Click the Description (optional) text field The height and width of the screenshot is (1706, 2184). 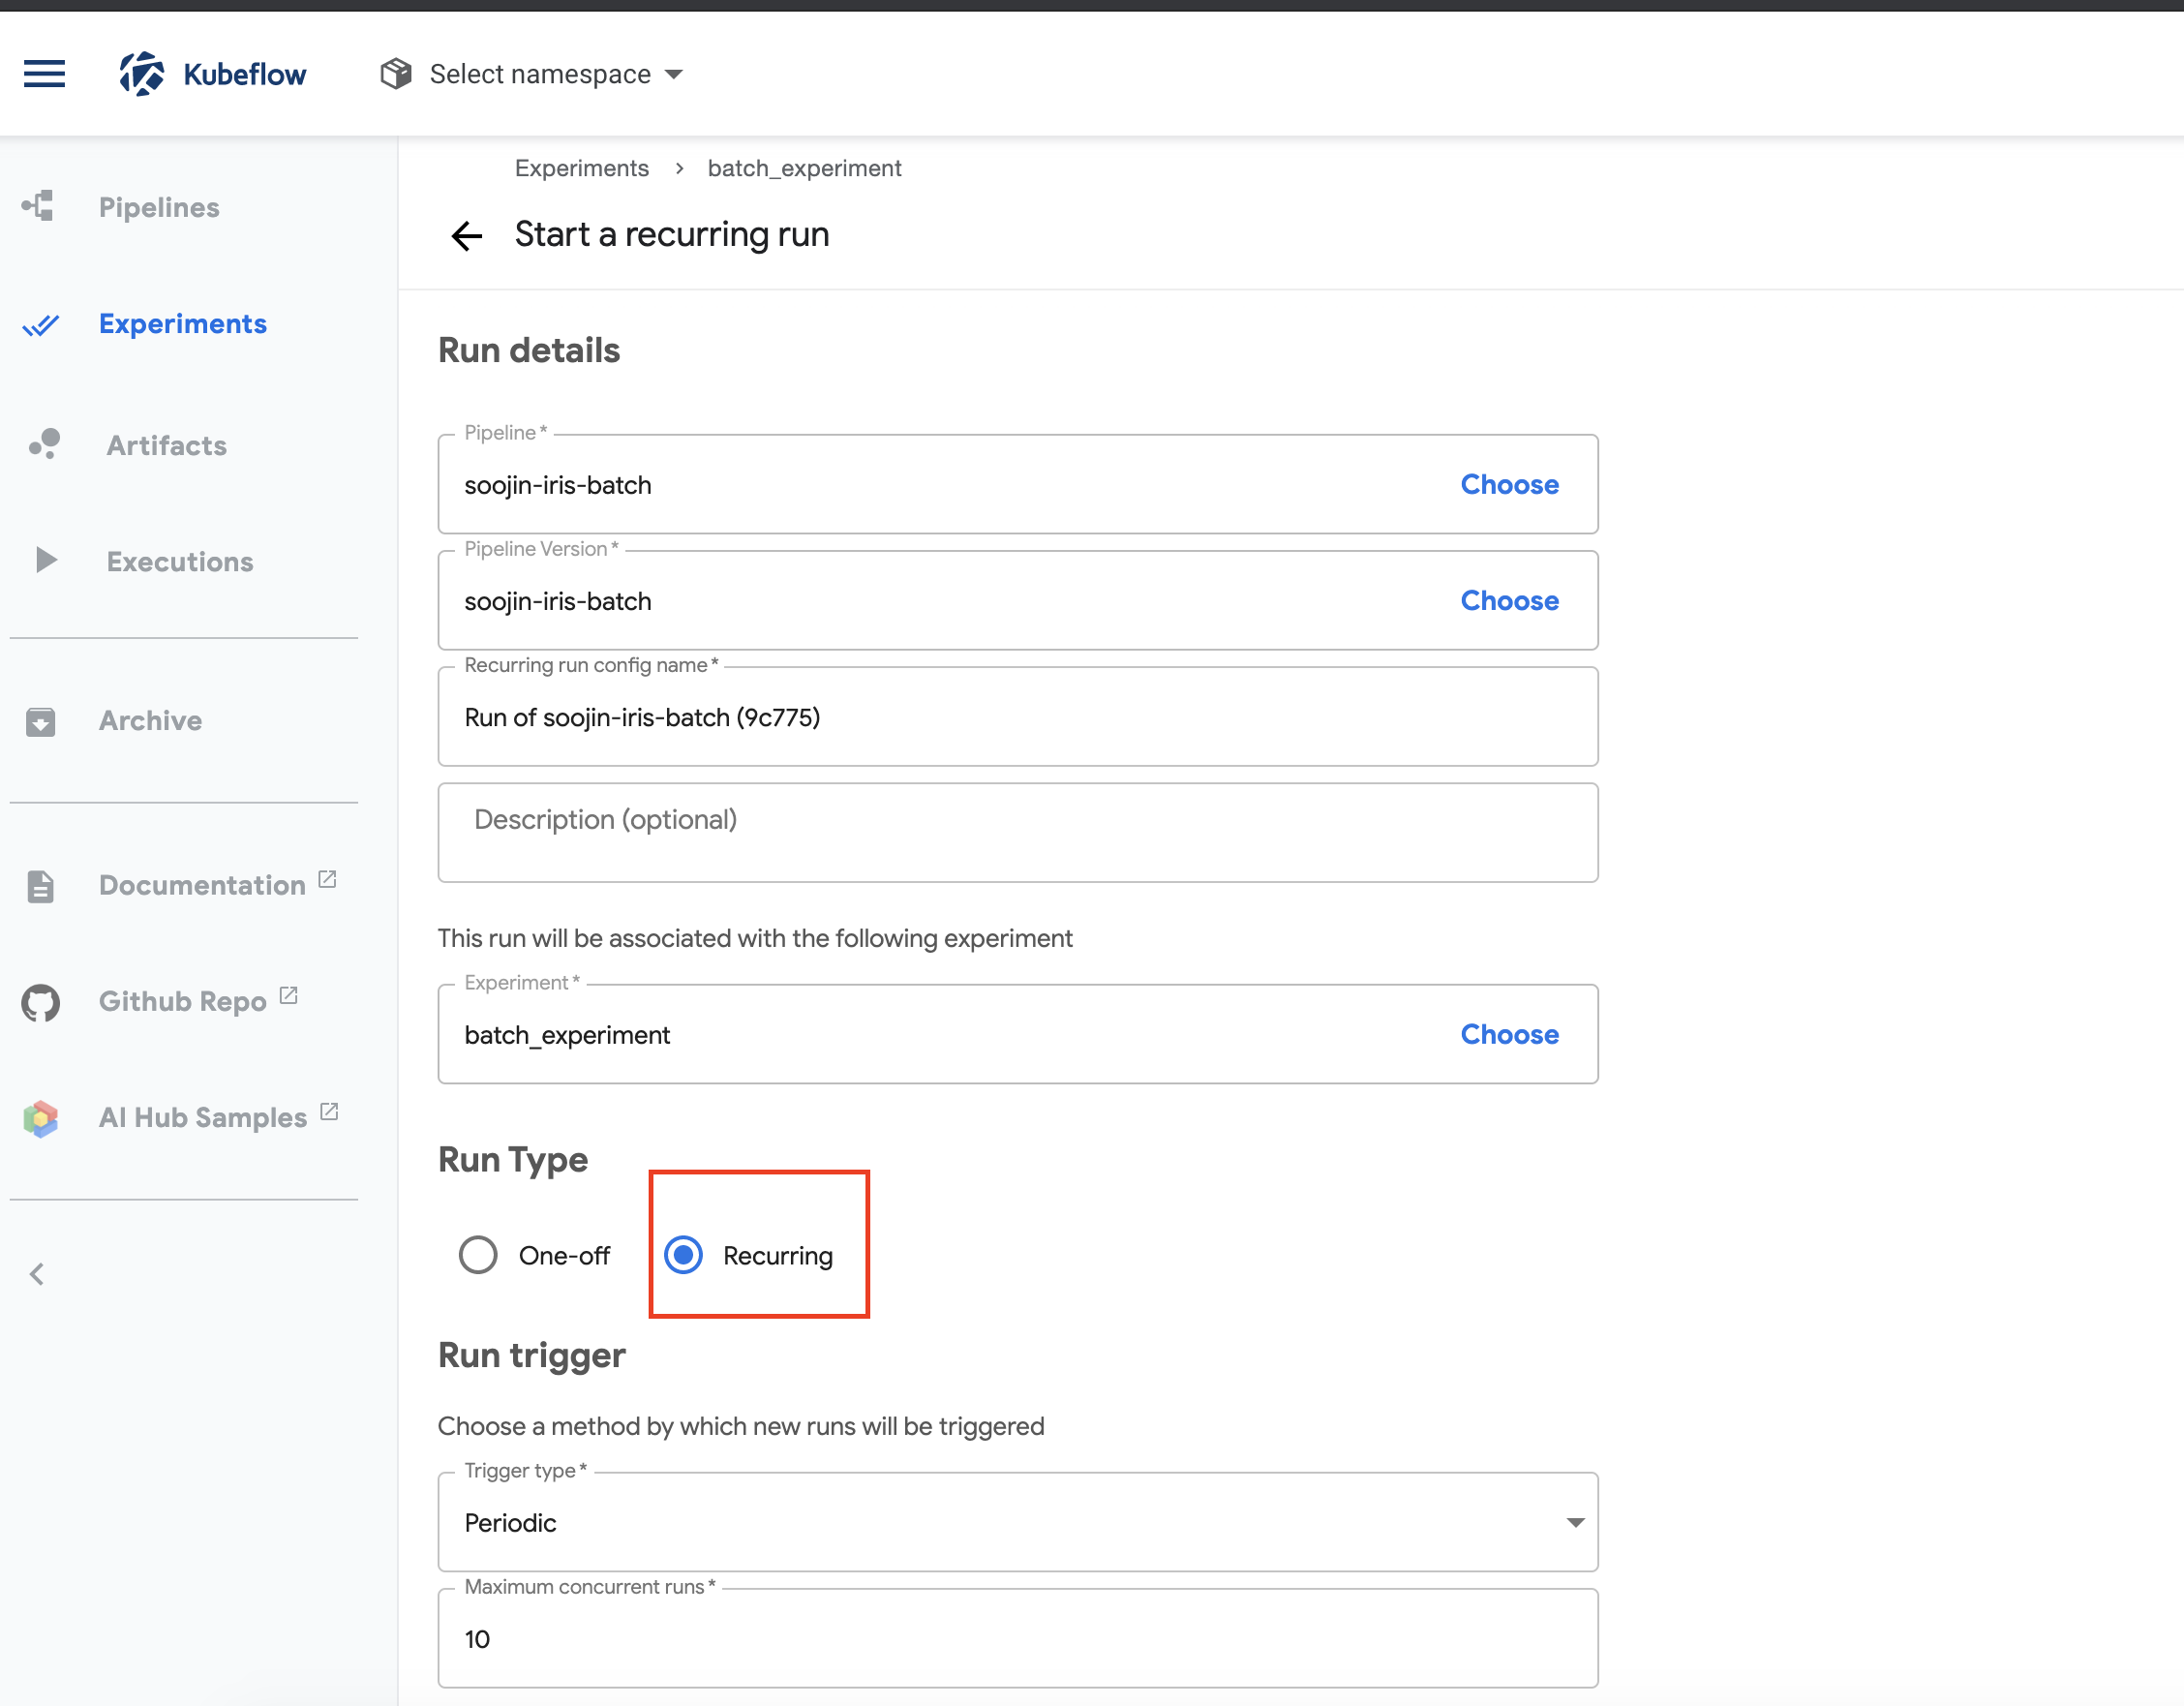coord(1017,832)
